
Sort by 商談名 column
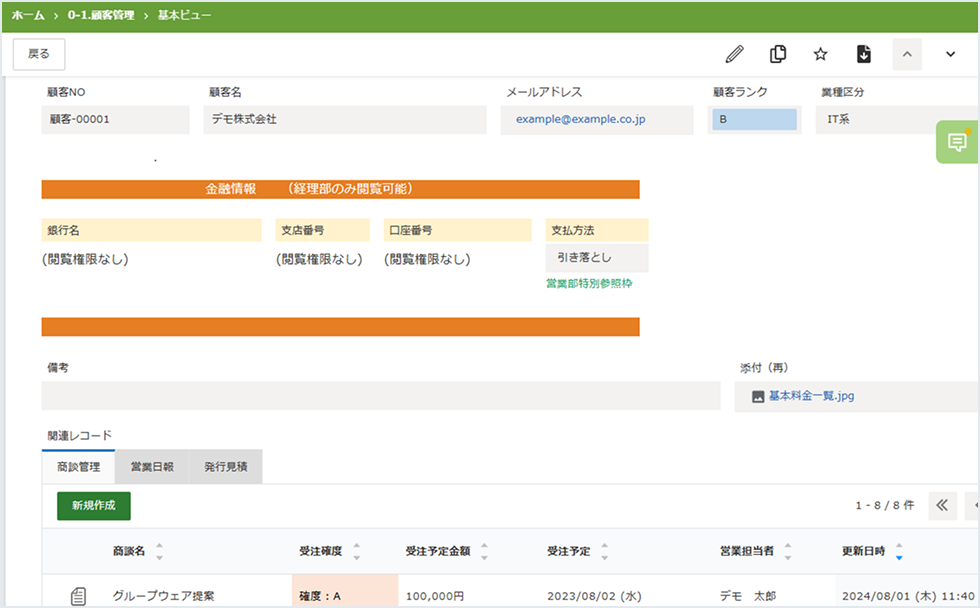click(159, 552)
